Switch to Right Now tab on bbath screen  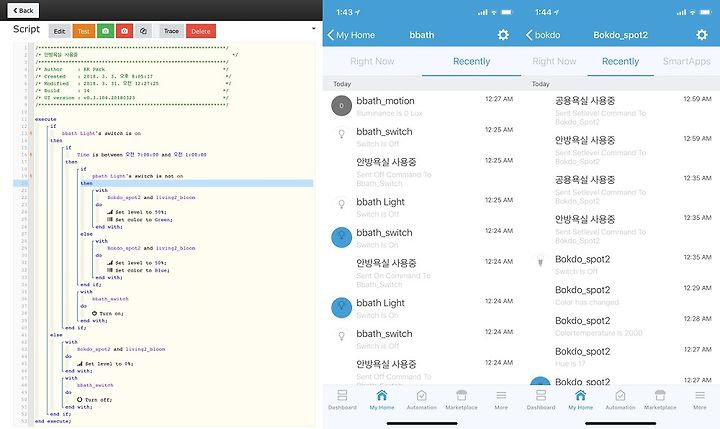tap(372, 61)
